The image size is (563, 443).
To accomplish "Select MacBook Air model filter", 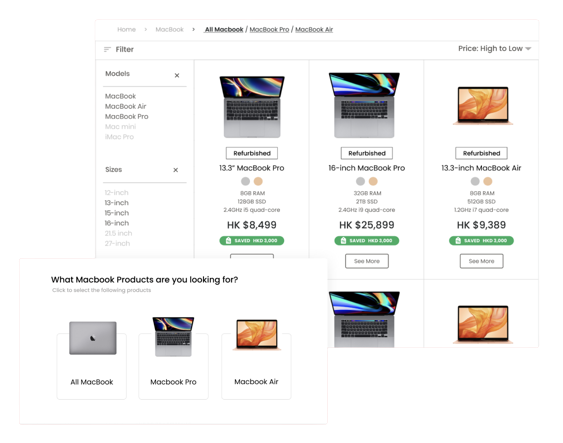I will [125, 106].
